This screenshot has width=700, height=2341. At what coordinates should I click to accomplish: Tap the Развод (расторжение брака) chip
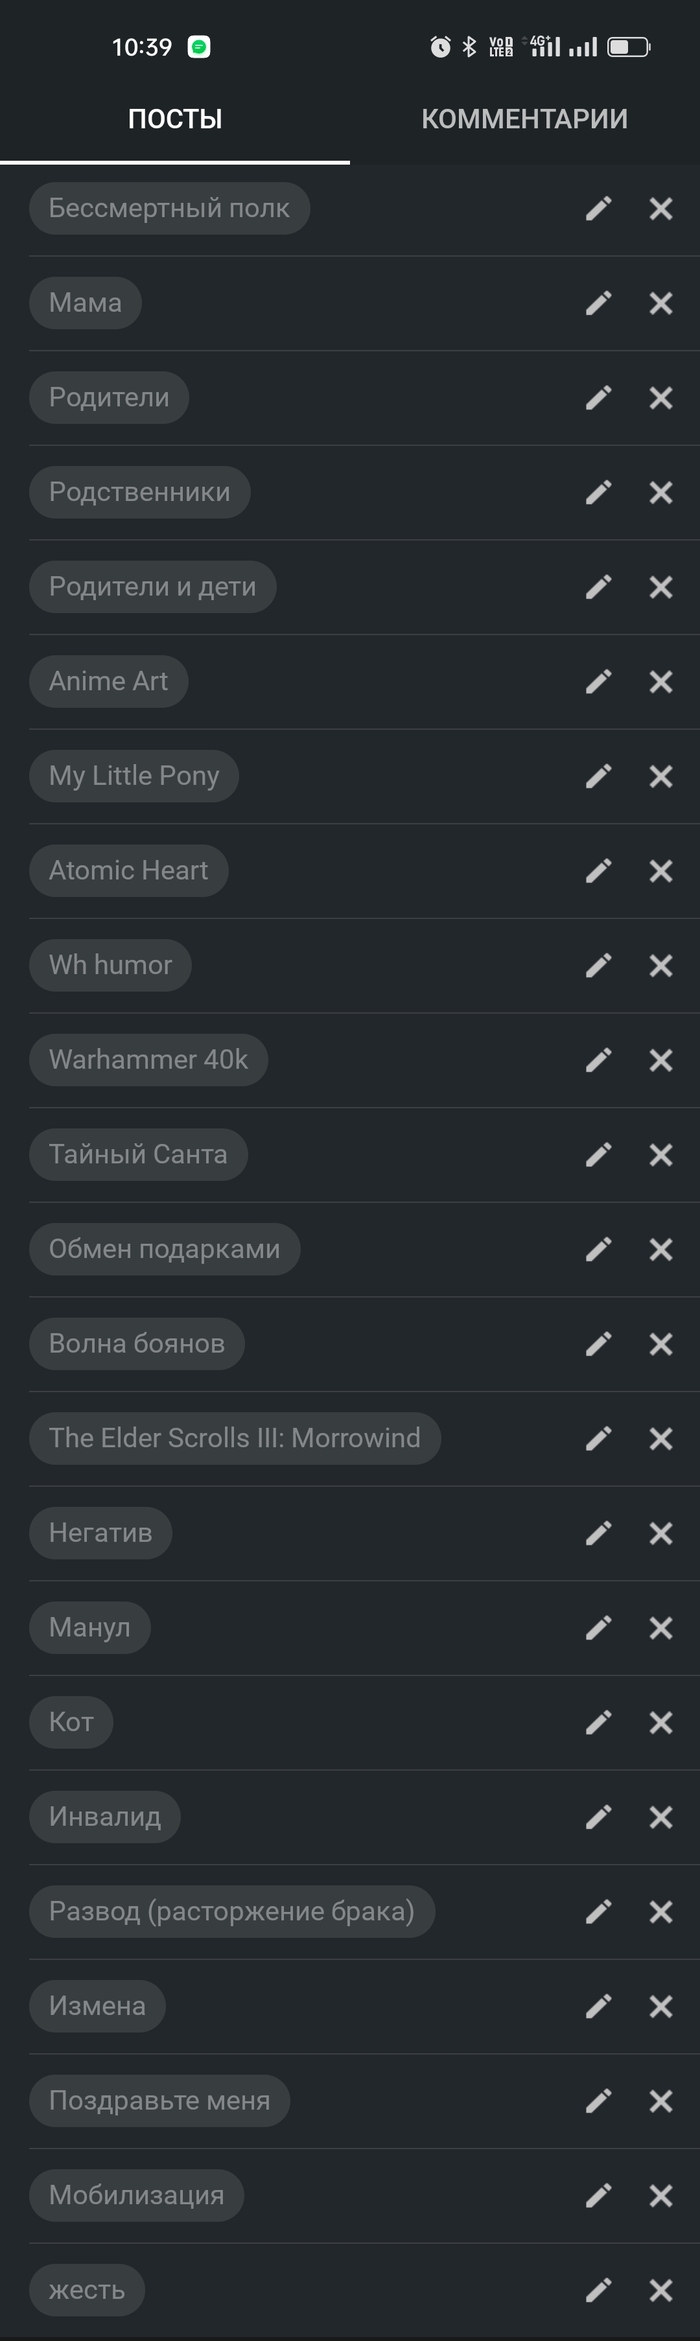pos(231,1911)
